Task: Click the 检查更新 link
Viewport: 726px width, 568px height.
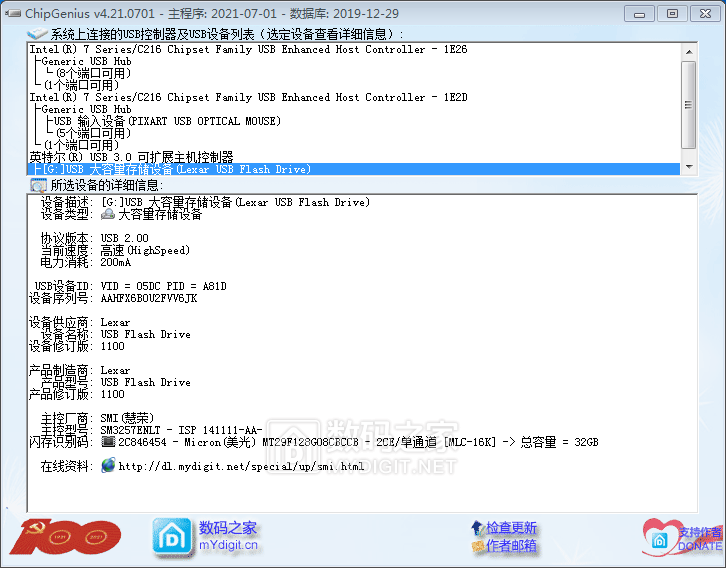Action: tap(511, 528)
